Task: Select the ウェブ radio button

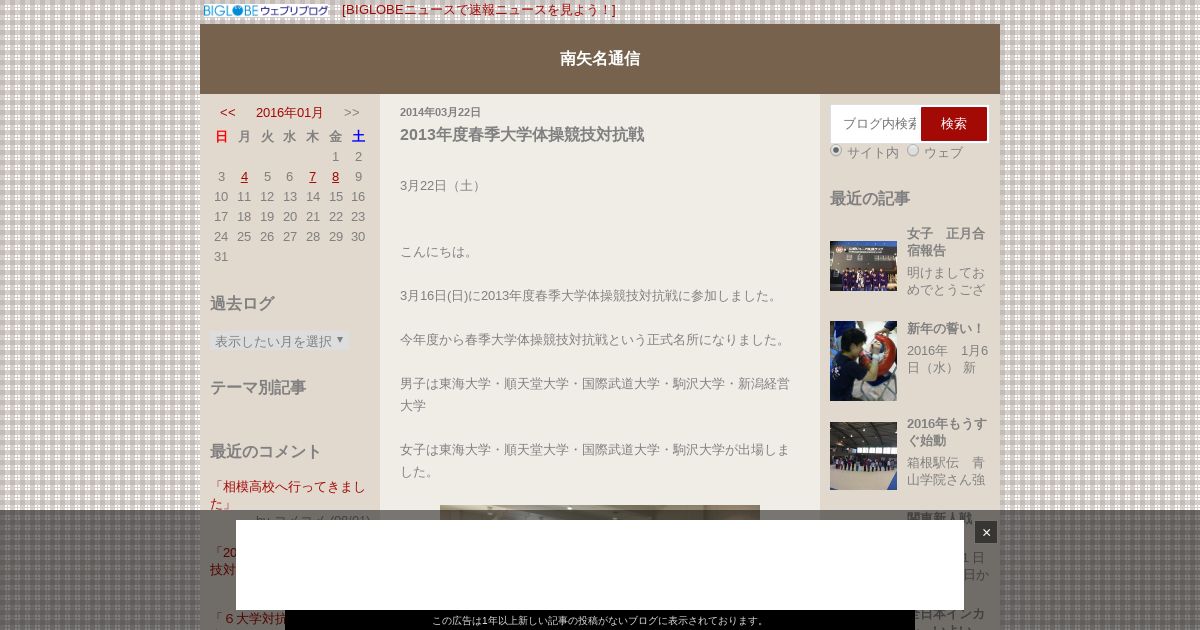Action: click(913, 150)
